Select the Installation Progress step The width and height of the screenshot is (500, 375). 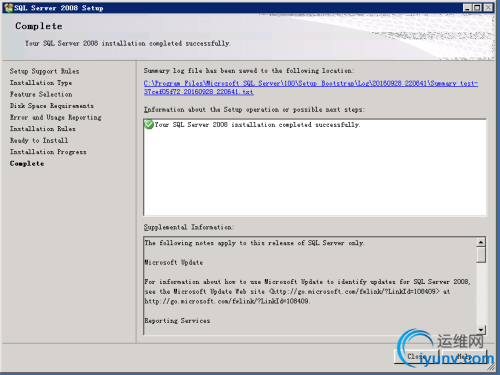tap(48, 152)
